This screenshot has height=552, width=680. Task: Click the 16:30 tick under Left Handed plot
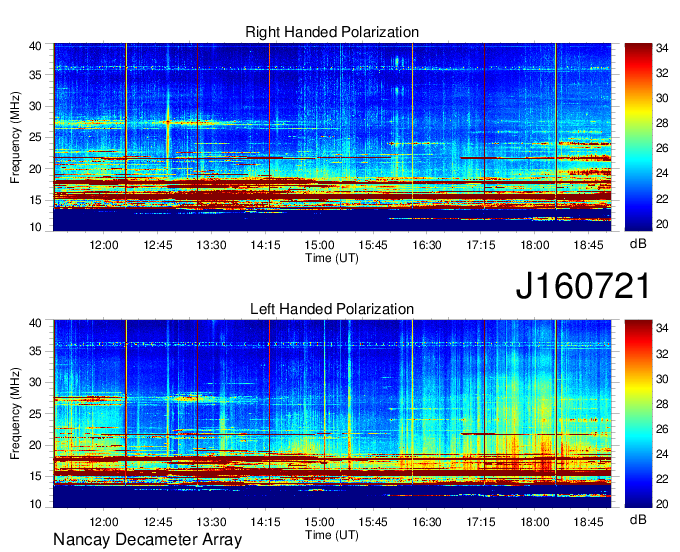click(x=427, y=522)
